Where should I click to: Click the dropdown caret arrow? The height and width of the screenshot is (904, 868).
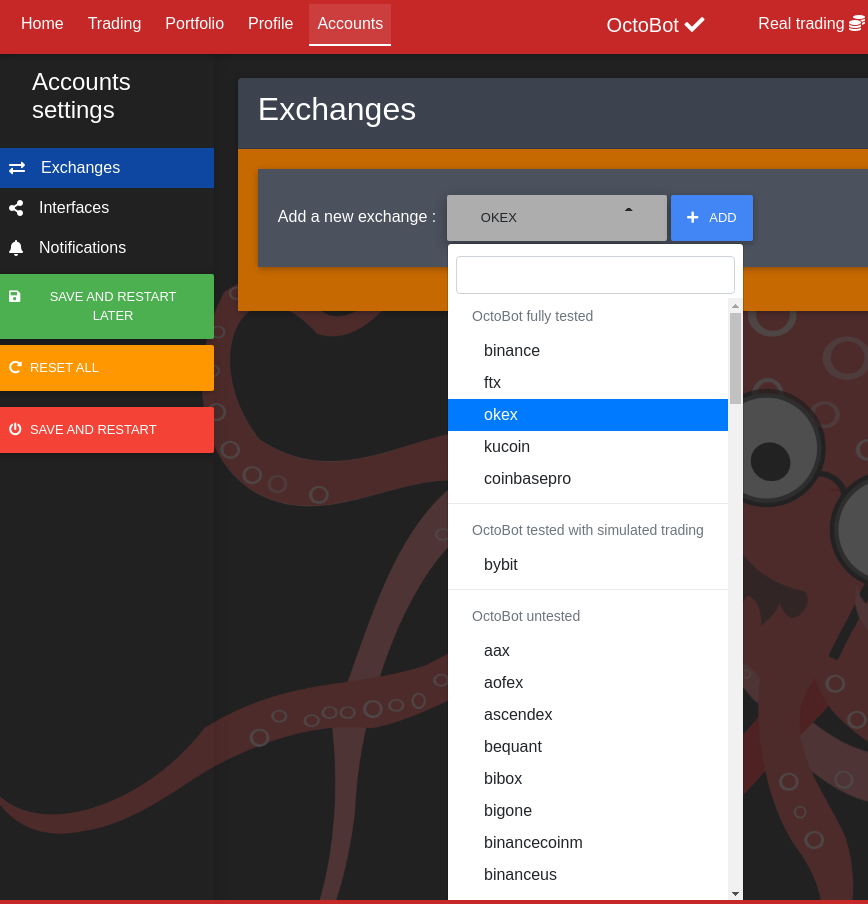click(x=629, y=210)
